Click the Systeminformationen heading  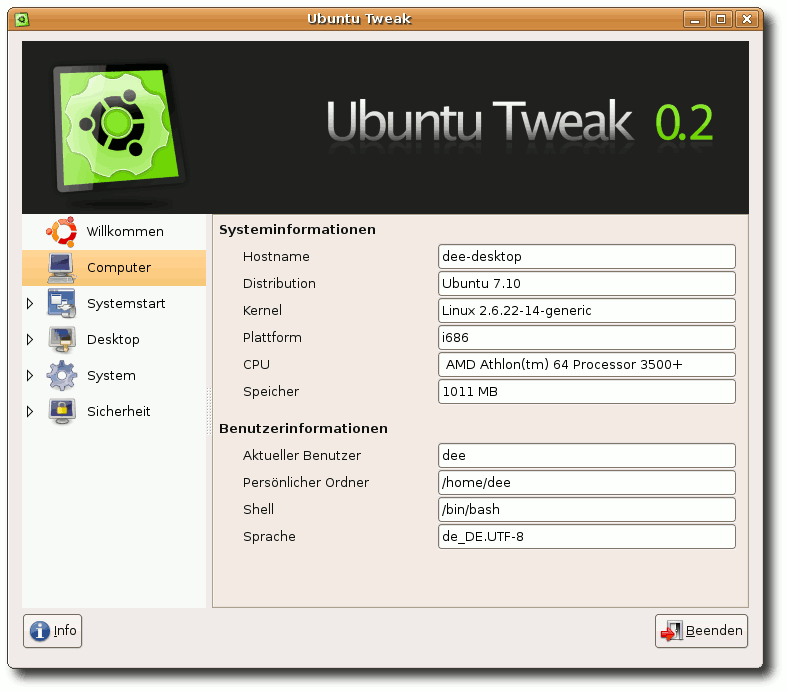click(x=297, y=230)
